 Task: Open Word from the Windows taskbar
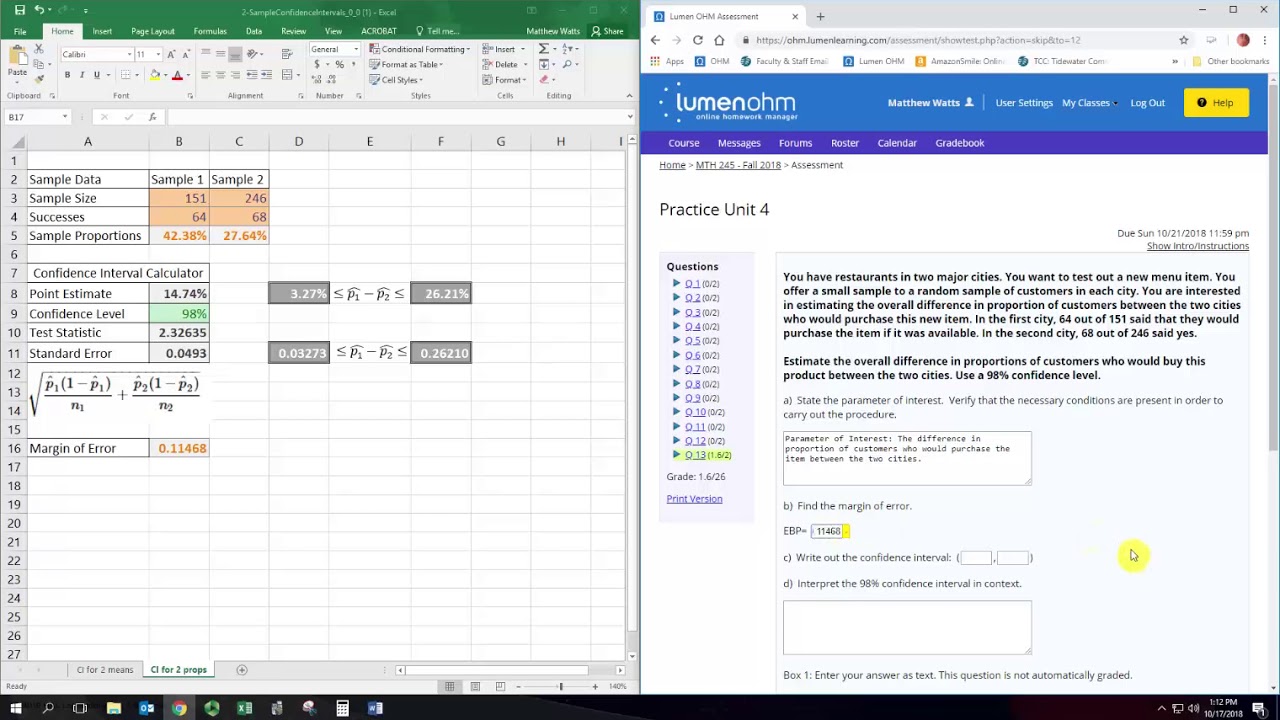375,708
